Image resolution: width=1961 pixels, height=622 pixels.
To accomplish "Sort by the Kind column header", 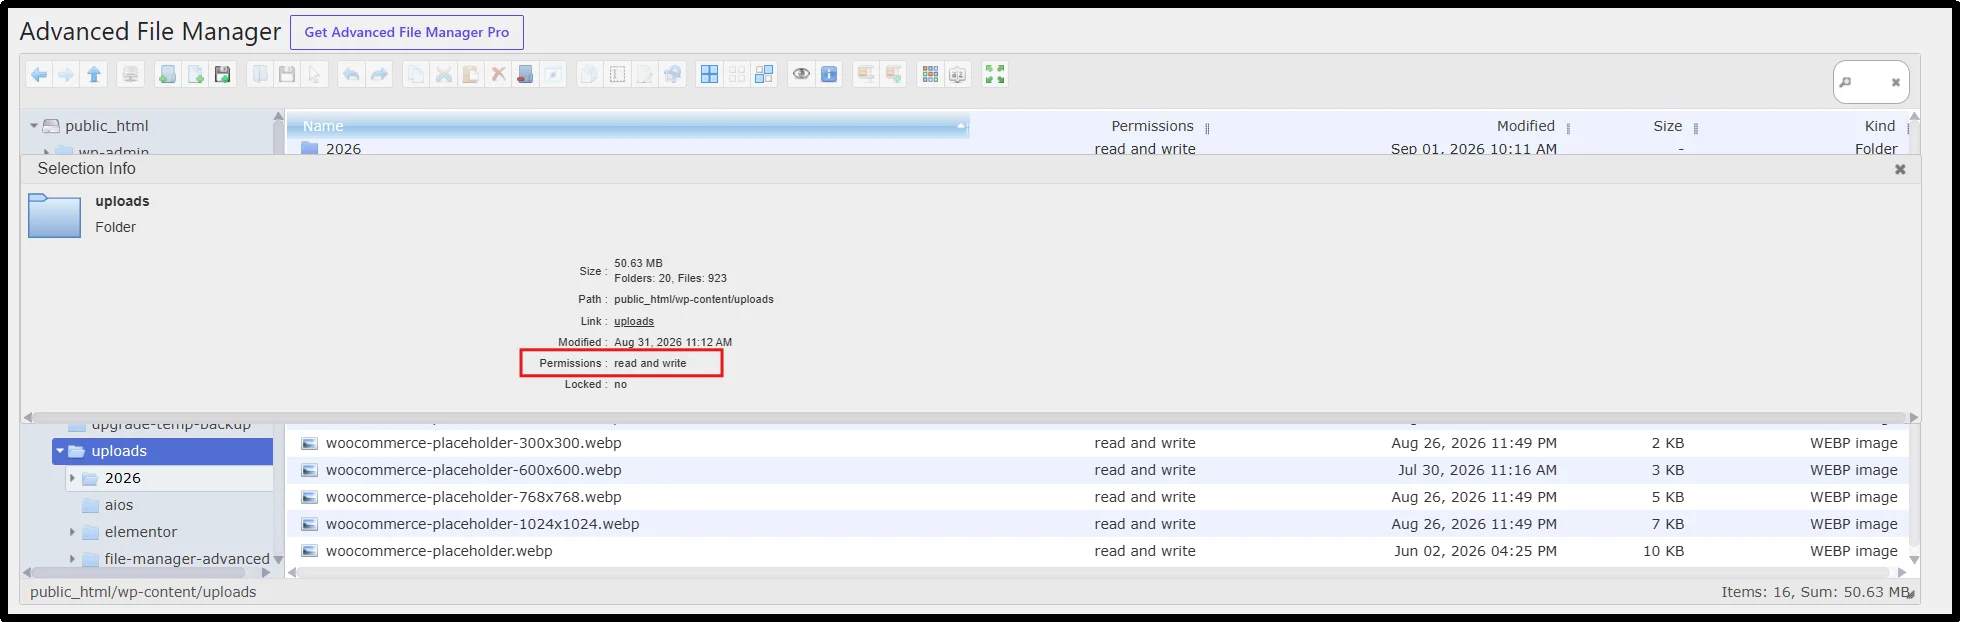I will (1880, 126).
